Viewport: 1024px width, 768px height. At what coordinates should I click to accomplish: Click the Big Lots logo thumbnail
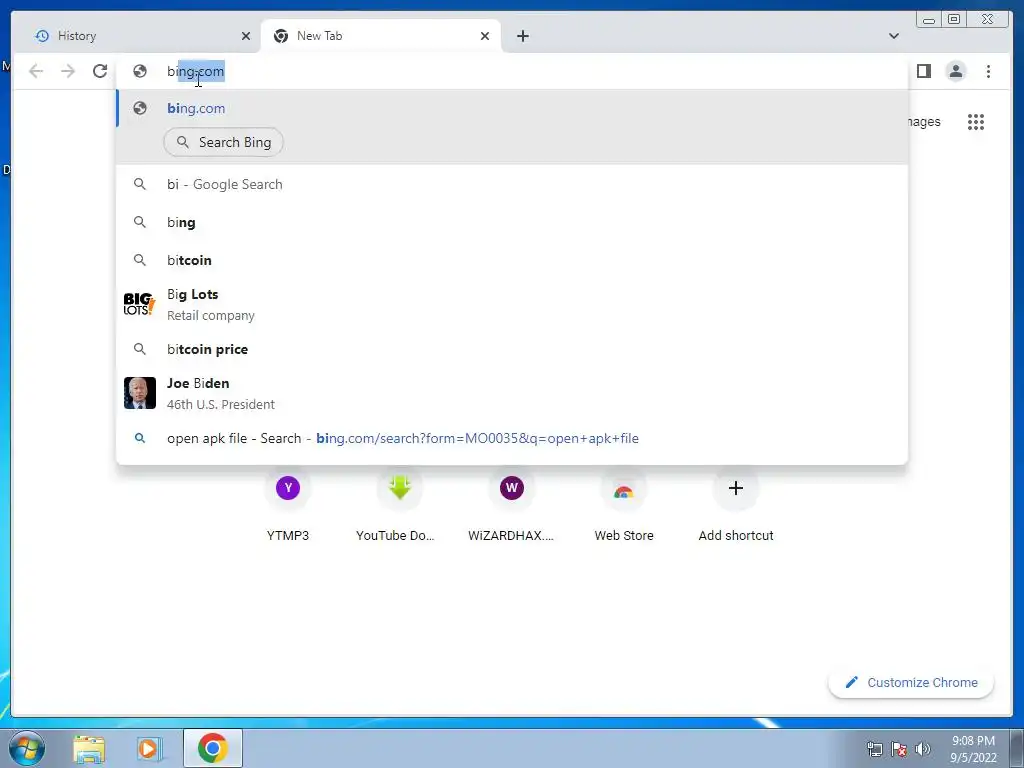point(140,304)
